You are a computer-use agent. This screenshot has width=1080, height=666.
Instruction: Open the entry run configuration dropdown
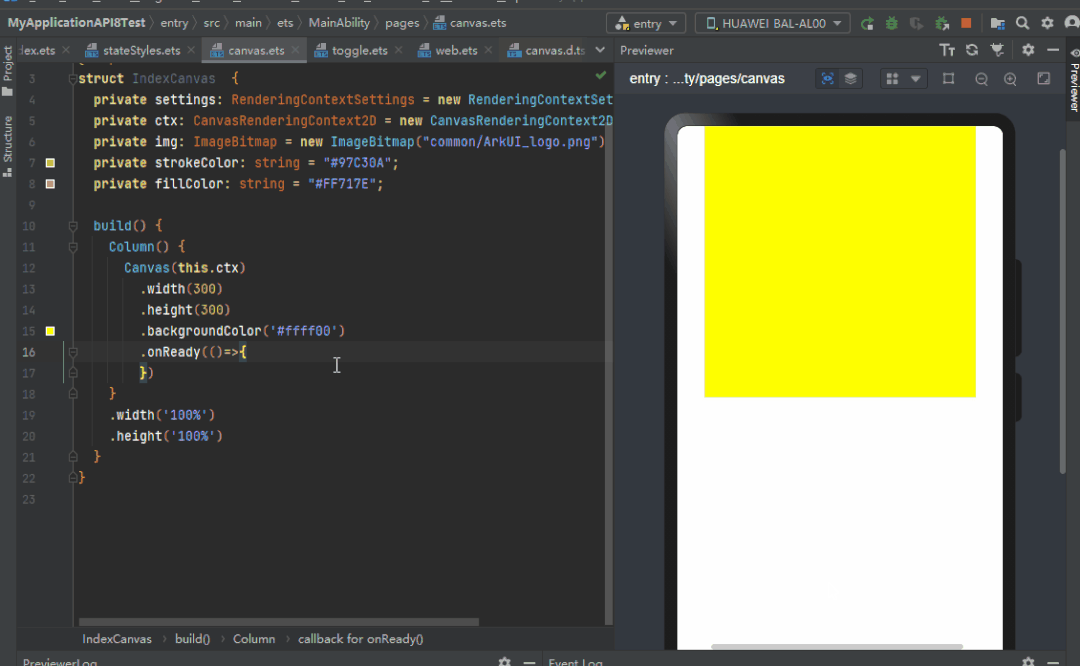646,23
